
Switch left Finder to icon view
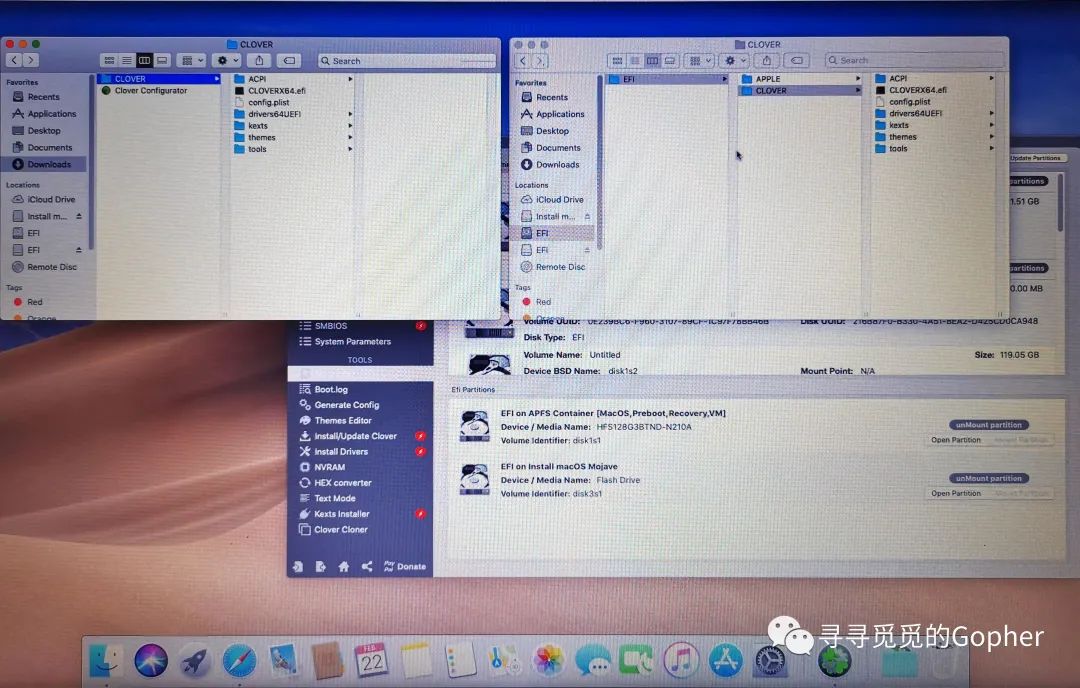(110, 61)
